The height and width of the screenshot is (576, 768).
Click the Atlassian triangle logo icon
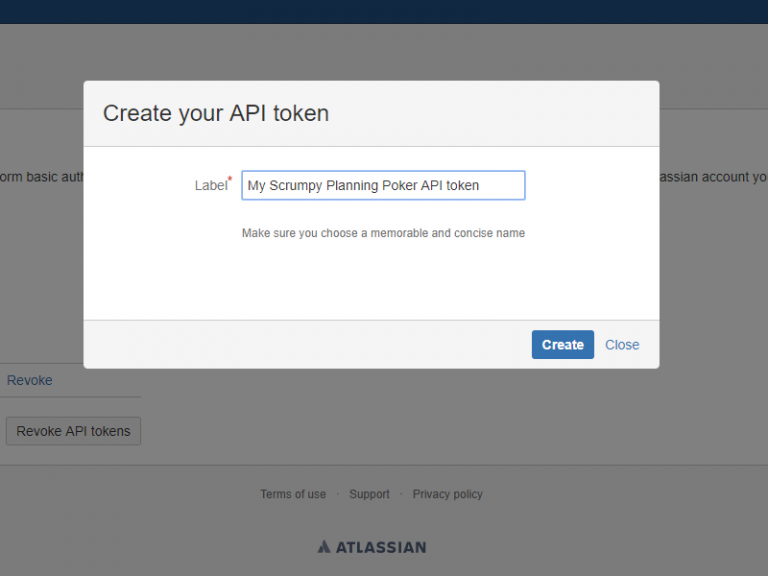324,547
